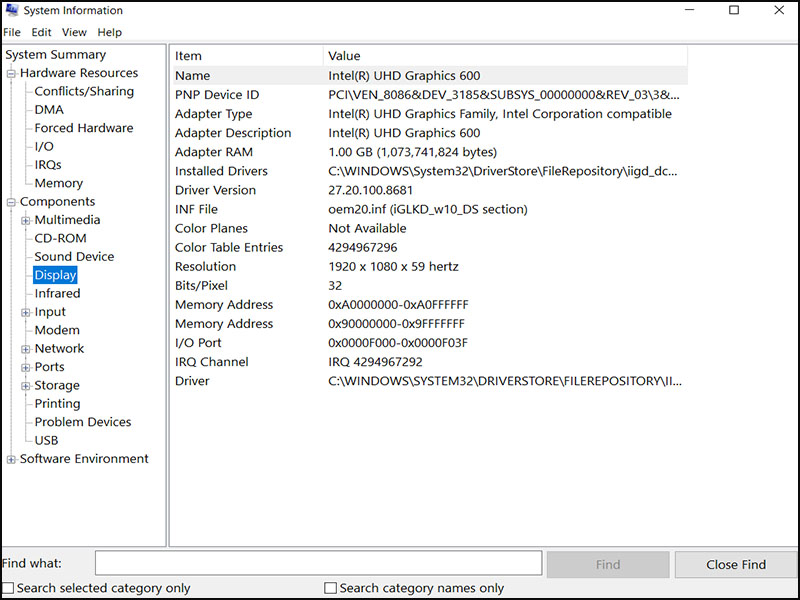Select the Display tree item

pyautogui.click(x=55, y=275)
